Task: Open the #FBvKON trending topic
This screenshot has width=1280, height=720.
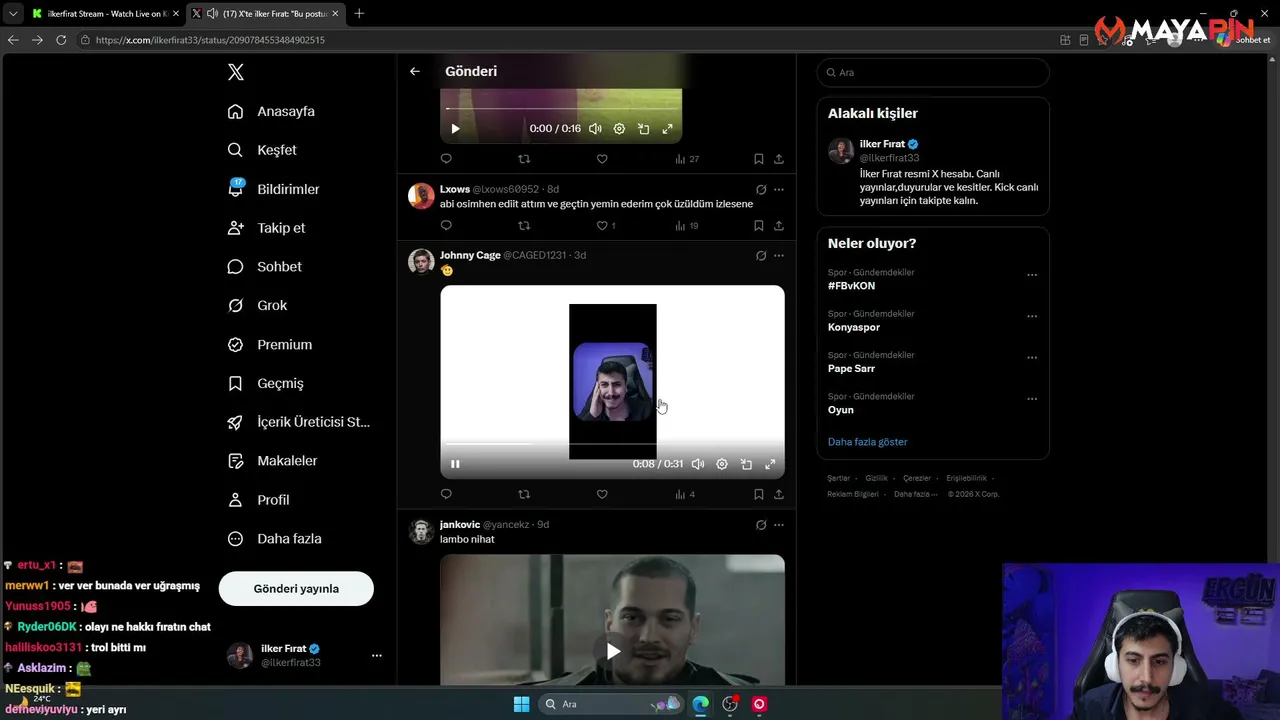Action: pyautogui.click(x=851, y=286)
